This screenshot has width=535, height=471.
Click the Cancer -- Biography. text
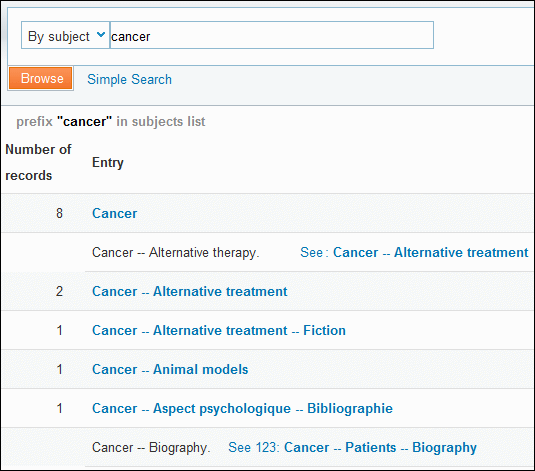[151, 447]
